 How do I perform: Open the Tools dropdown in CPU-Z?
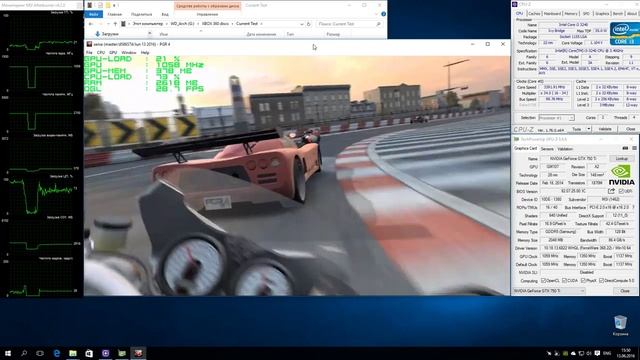pyautogui.click(x=589, y=129)
